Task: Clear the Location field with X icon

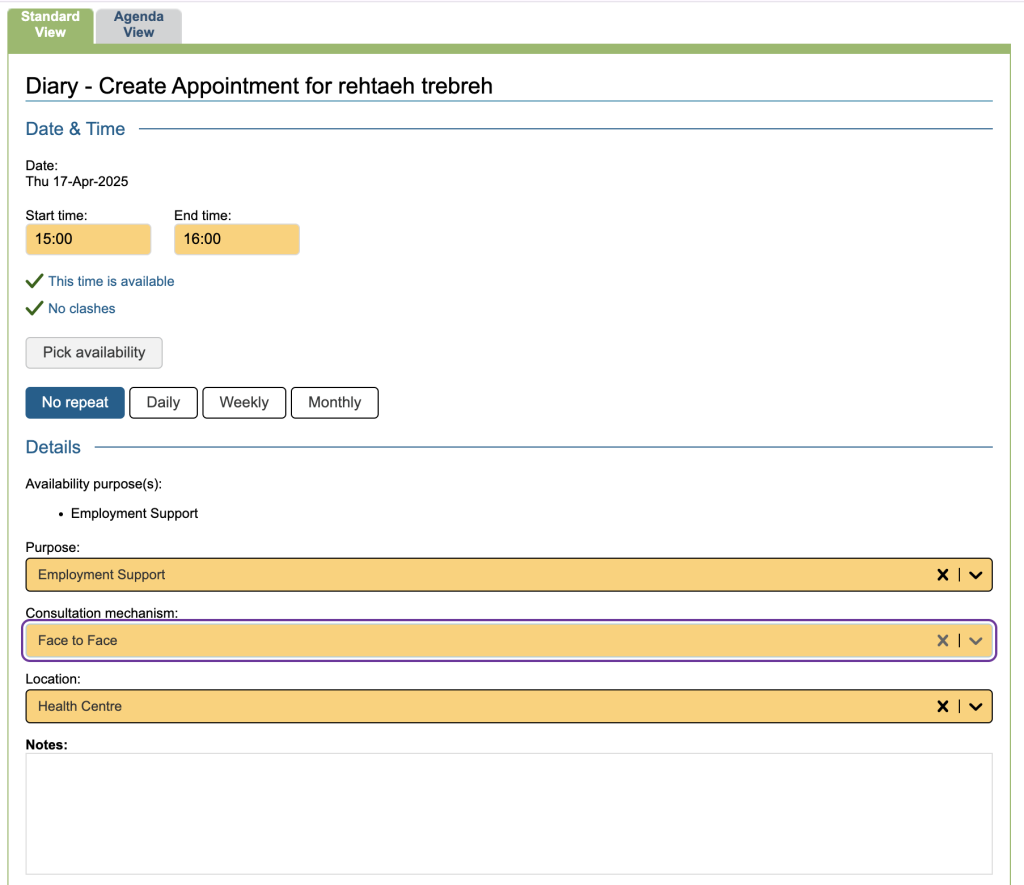Action: coord(942,707)
